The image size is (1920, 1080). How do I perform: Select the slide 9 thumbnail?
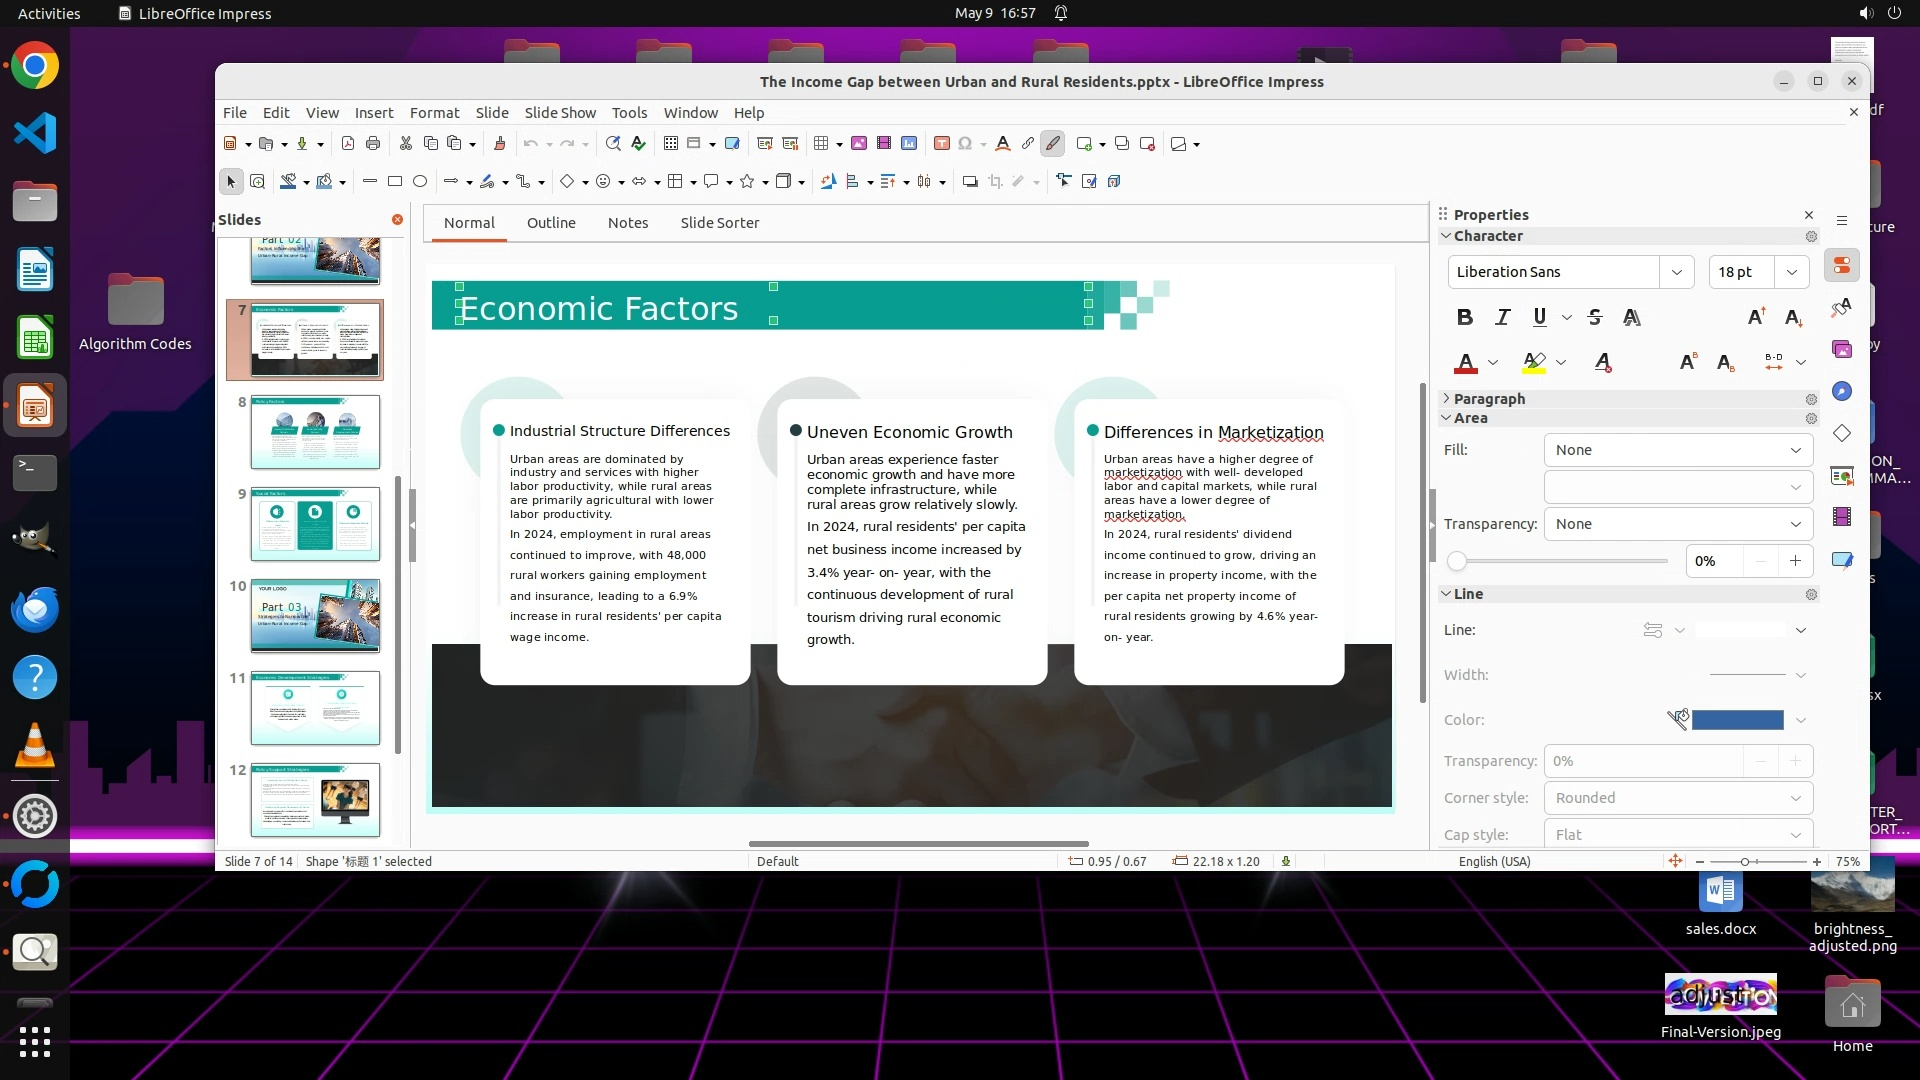(315, 524)
